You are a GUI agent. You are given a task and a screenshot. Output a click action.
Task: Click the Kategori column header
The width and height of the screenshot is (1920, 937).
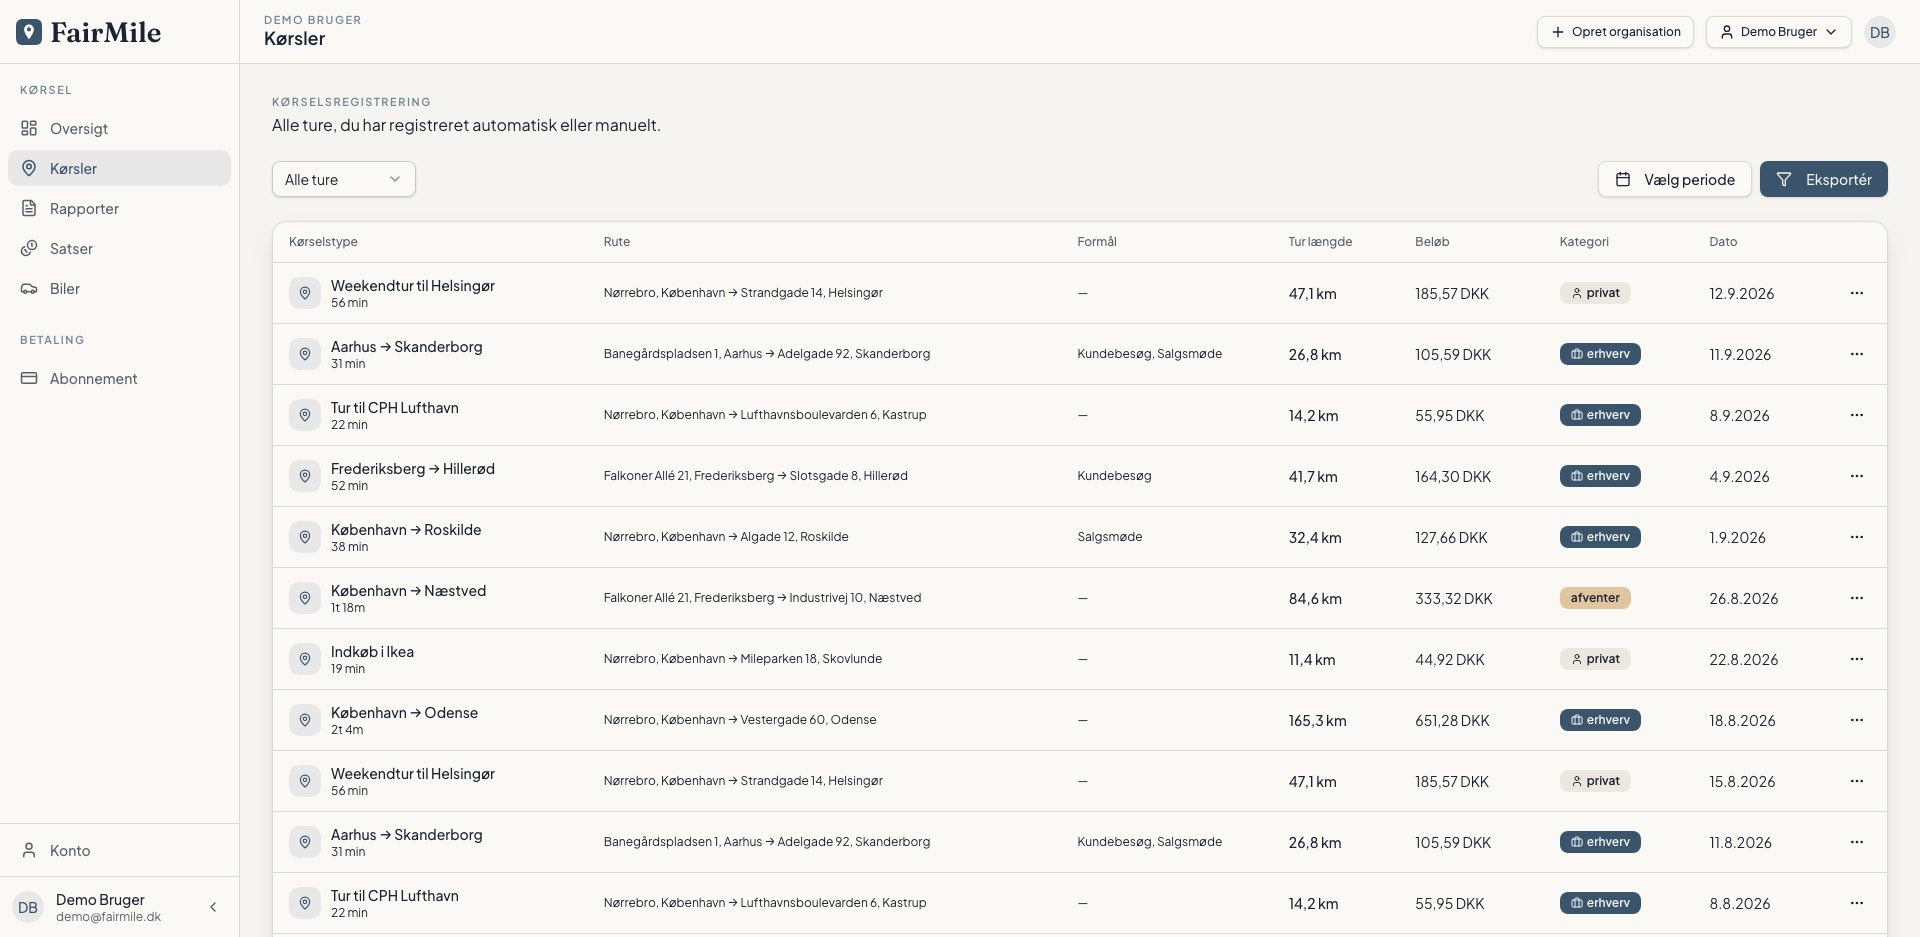click(1584, 242)
